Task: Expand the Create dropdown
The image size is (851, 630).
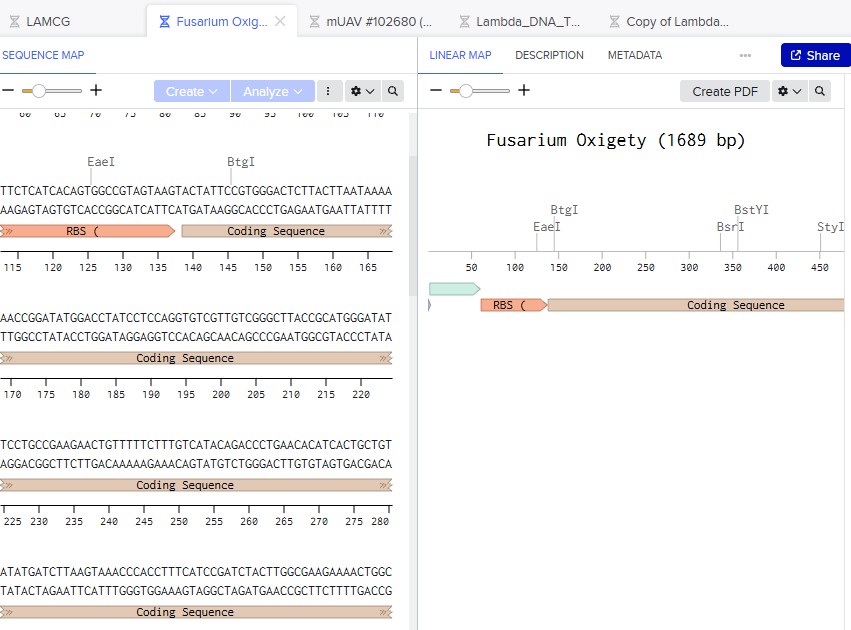Action: 191,91
